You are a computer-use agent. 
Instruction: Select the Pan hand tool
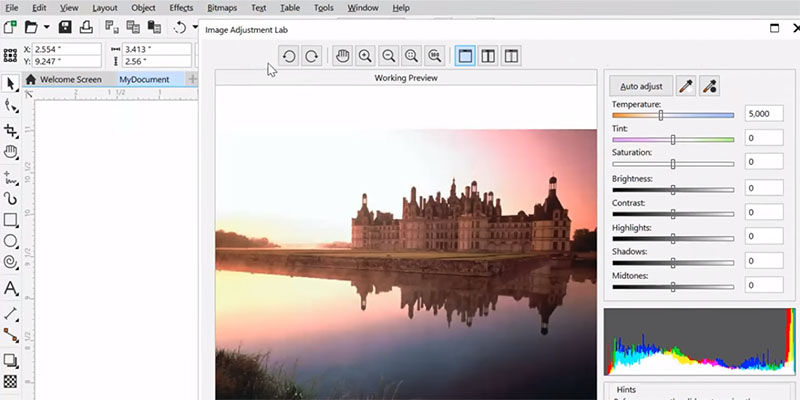(x=342, y=57)
